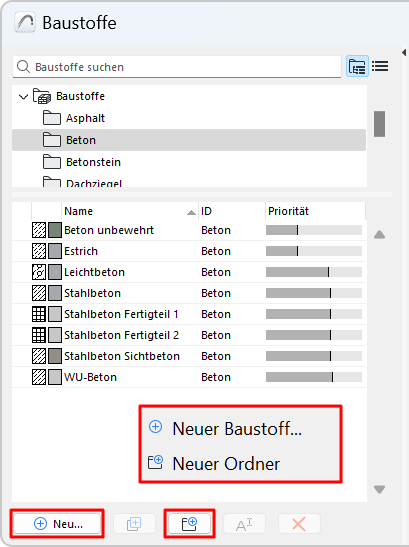Image resolution: width=409 pixels, height=547 pixels.
Task: Click the Baustoffe search field
Action: [x=177, y=66]
